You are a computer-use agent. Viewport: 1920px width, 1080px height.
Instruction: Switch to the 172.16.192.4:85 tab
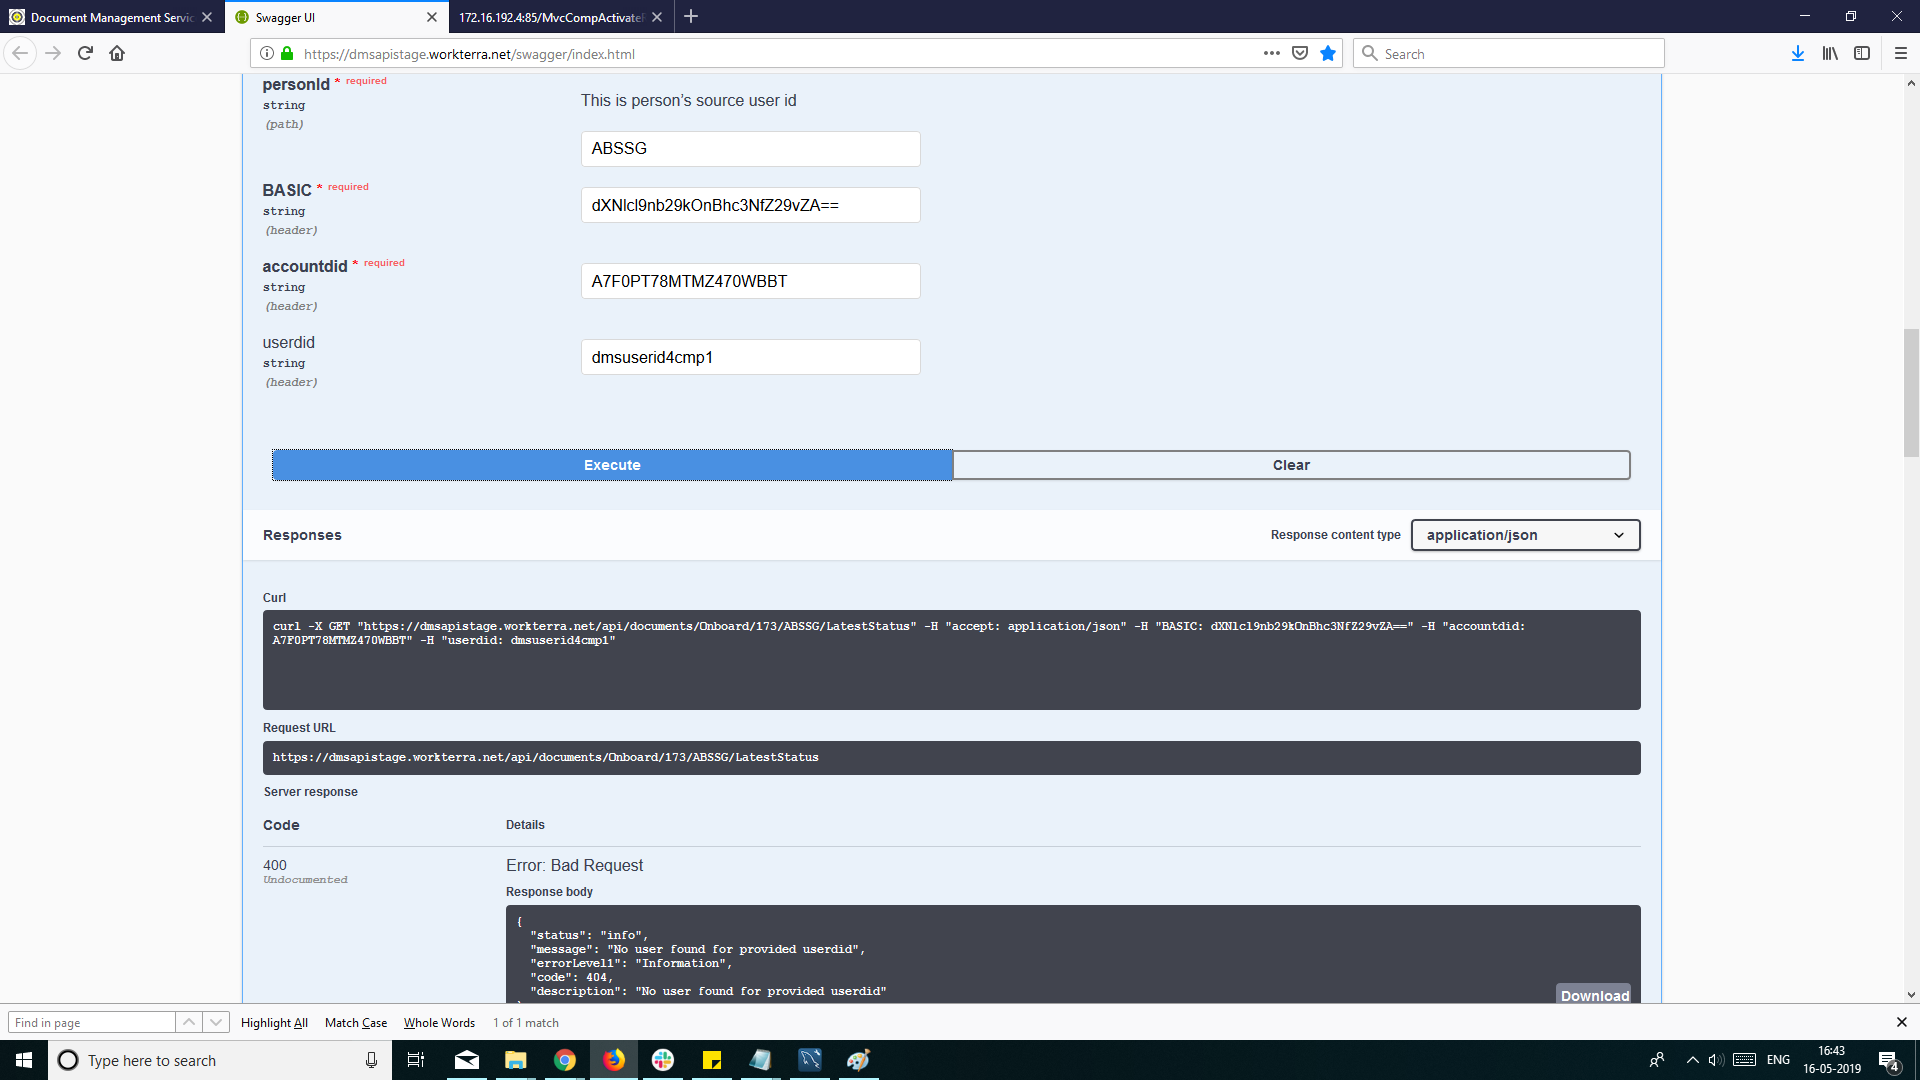550,17
